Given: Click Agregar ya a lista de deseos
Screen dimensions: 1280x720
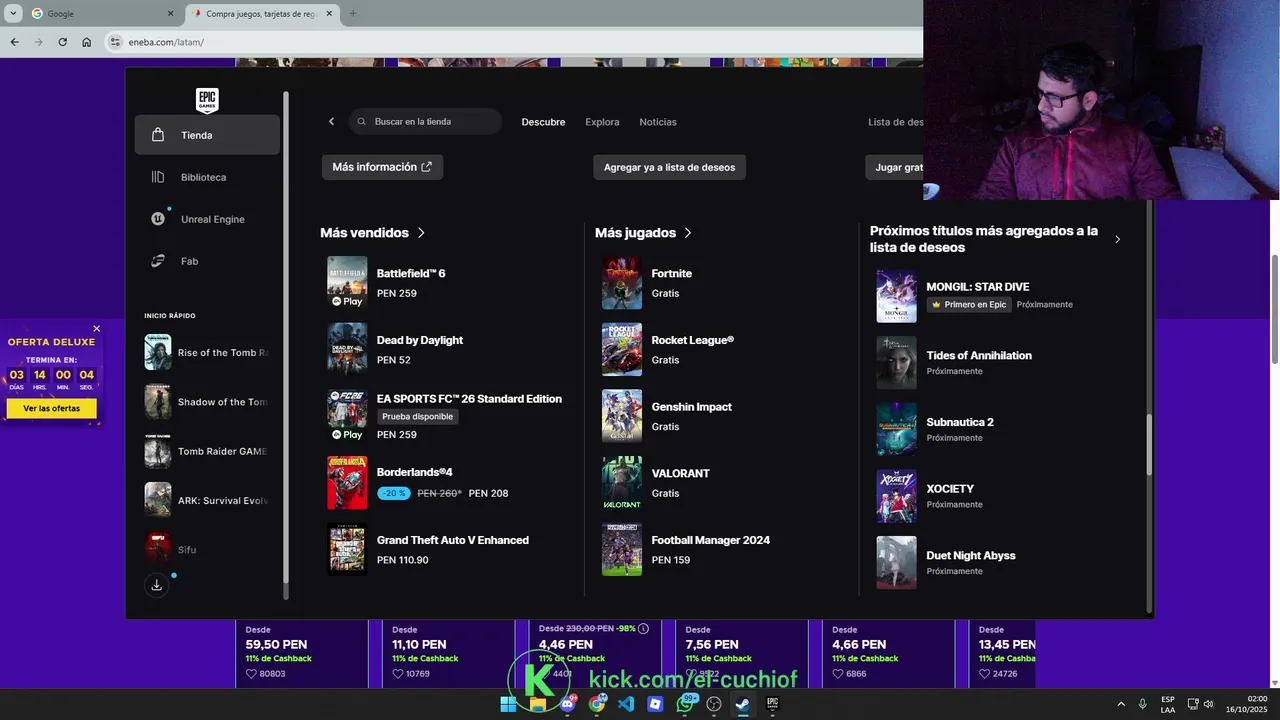Looking at the screenshot, I should point(669,167).
